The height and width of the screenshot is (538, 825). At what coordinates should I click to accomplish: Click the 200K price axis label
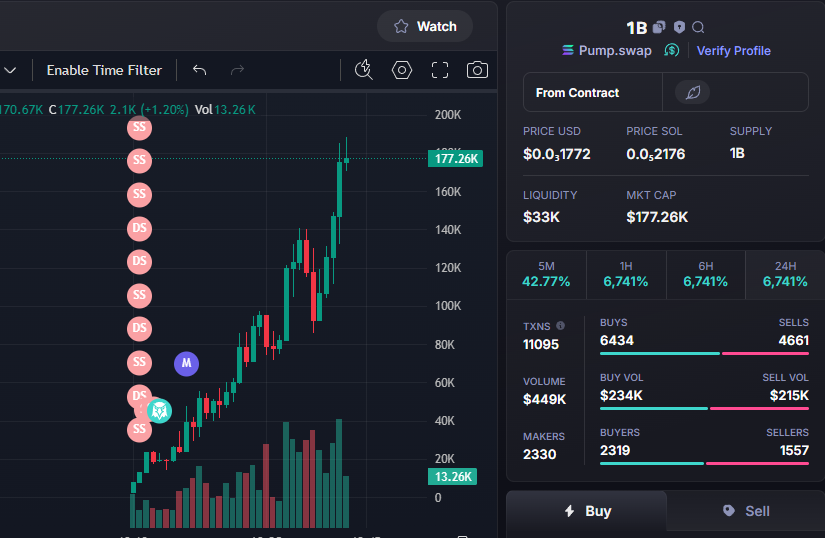tap(448, 115)
